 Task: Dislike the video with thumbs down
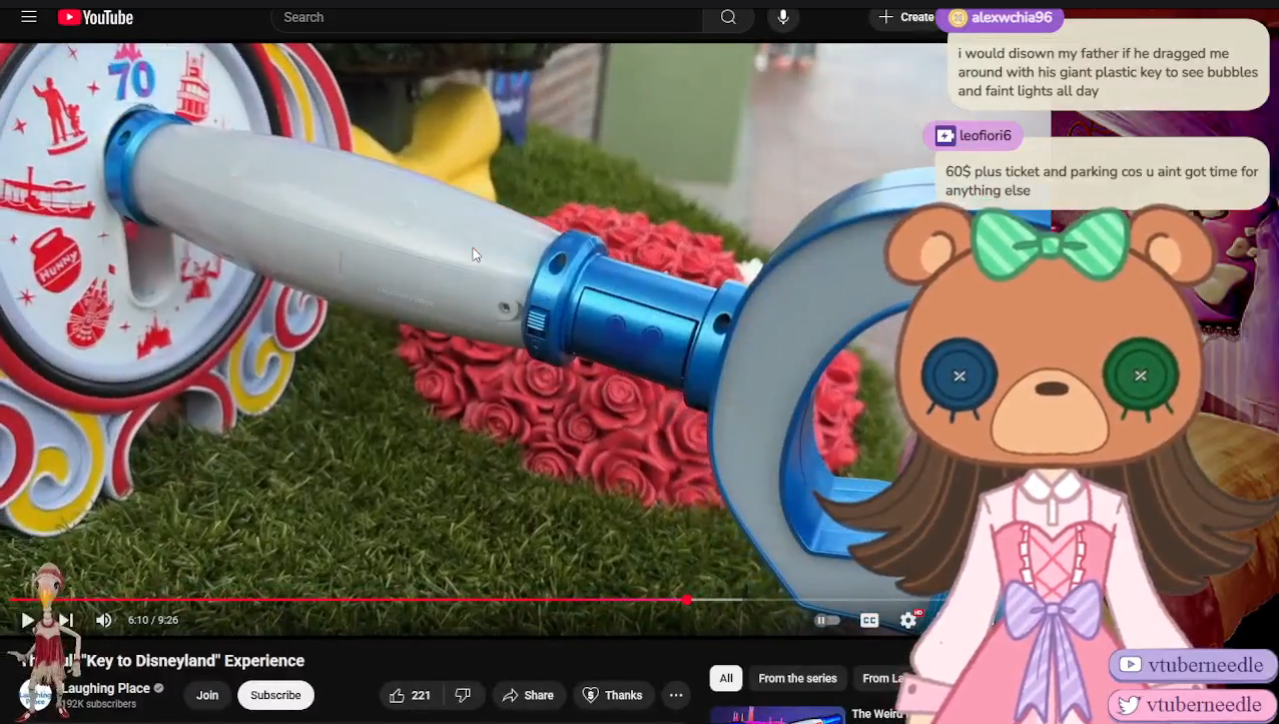click(x=463, y=695)
